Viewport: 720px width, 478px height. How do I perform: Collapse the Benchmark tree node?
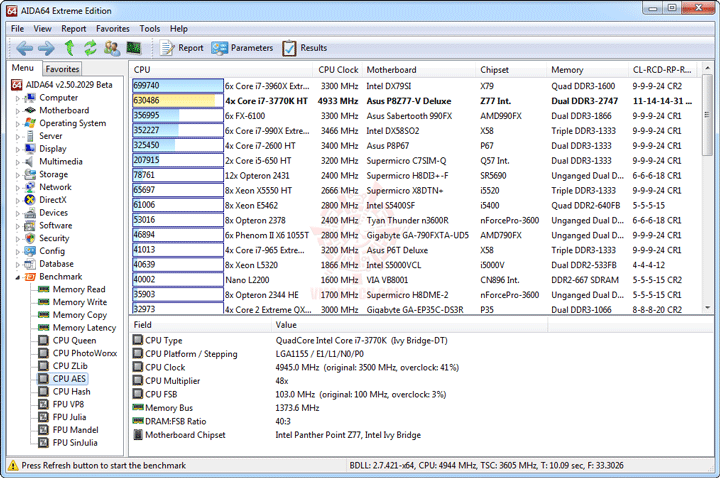[18, 277]
